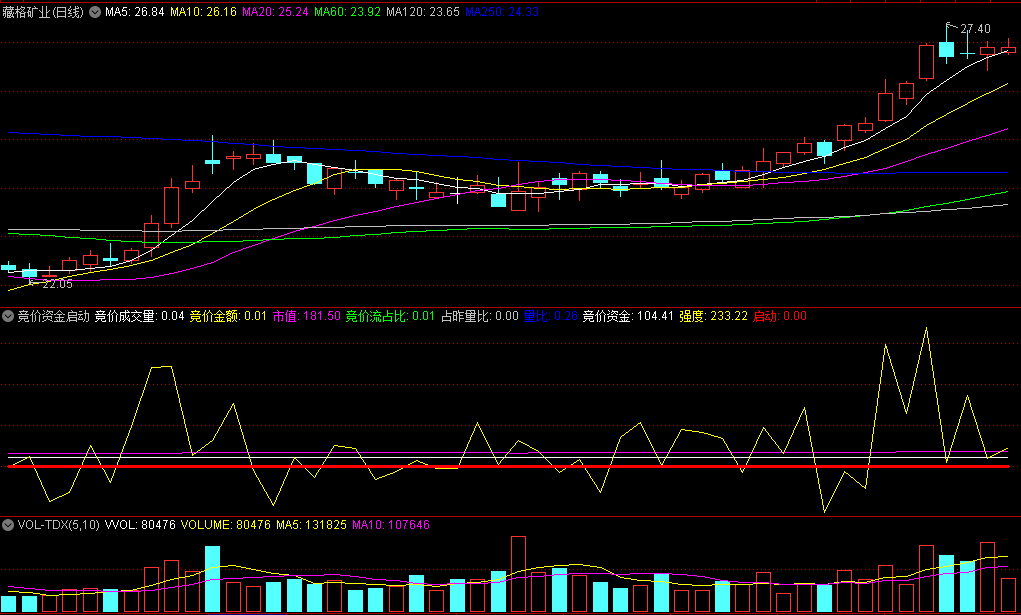This screenshot has width=1021, height=615.
Task: Select 启动: 0.00 value
Action: point(779,317)
